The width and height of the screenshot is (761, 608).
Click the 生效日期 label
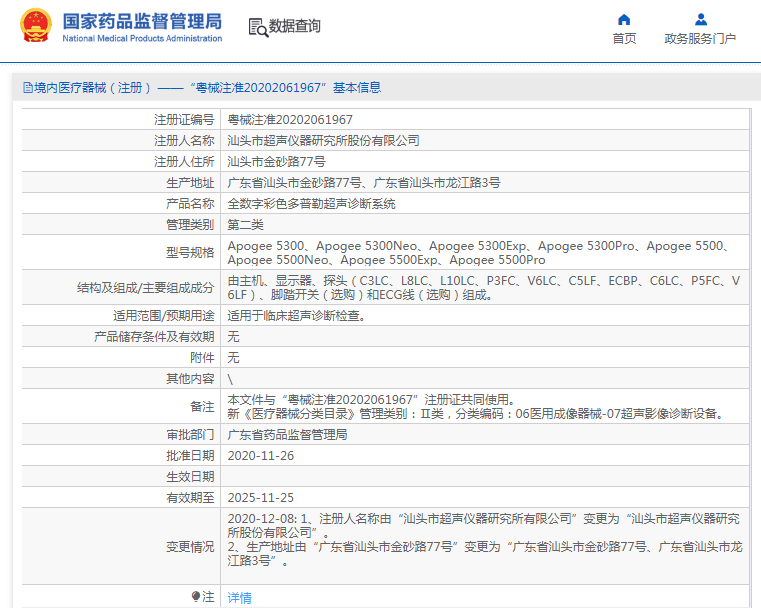coord(190,477)
